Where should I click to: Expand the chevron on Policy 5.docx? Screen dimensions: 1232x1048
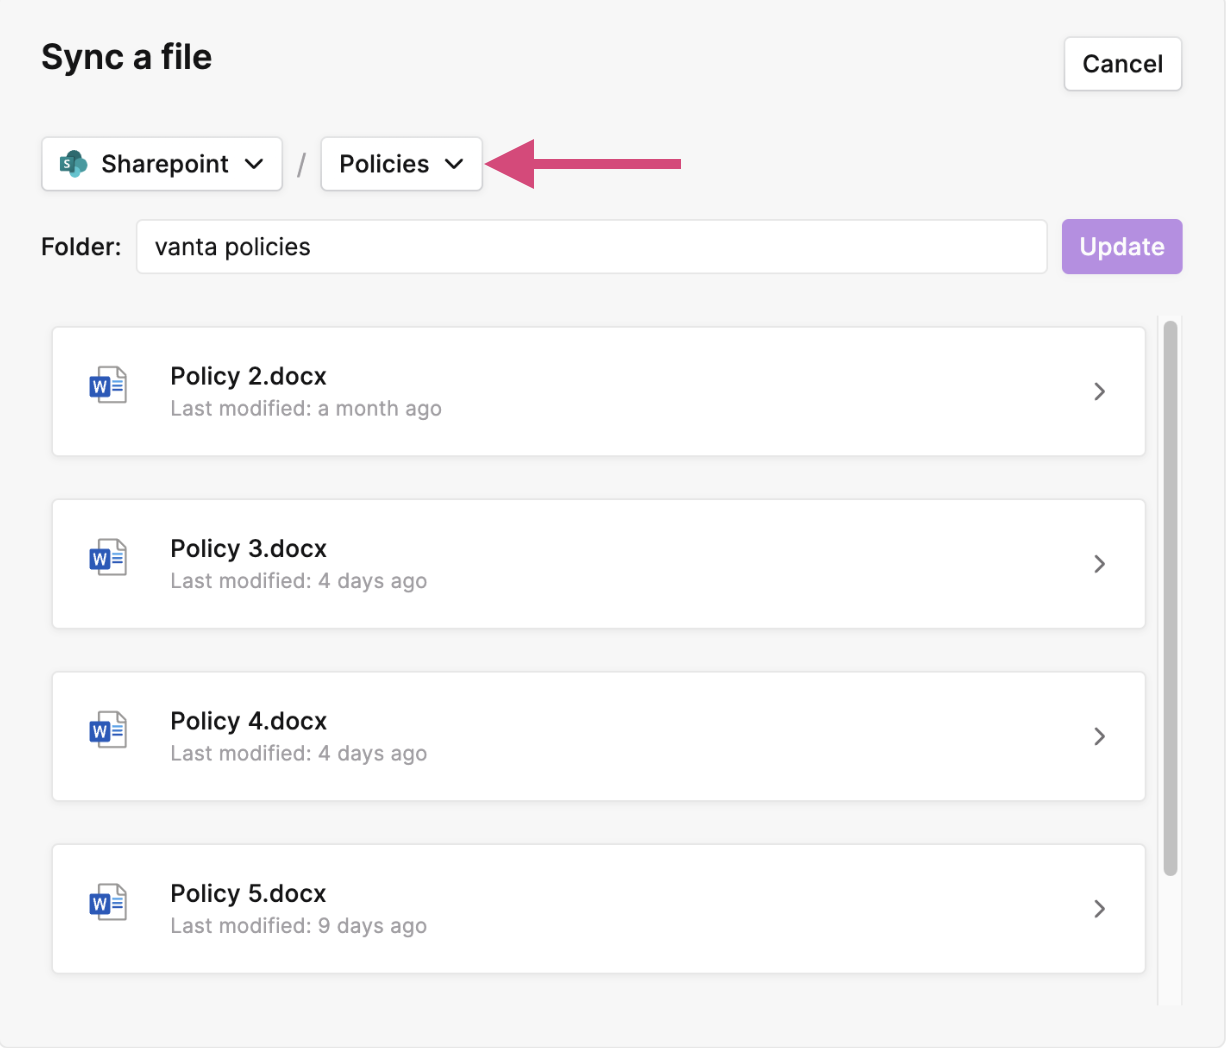[x=1099, y=909]
